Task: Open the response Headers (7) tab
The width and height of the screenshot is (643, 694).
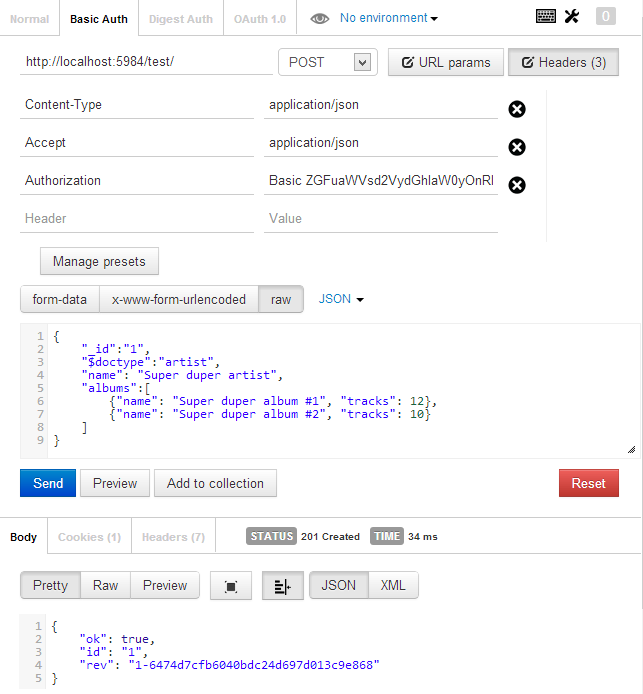Action: click(173, 537)
